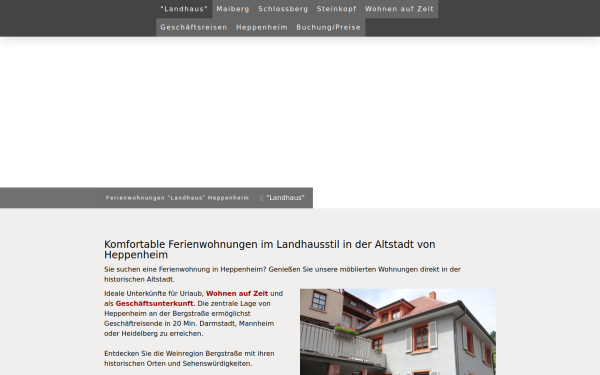Click text "oder Heidelberg zu erreichen."
The width and height of the screenshot is (600, 375).
coord(153,334)
